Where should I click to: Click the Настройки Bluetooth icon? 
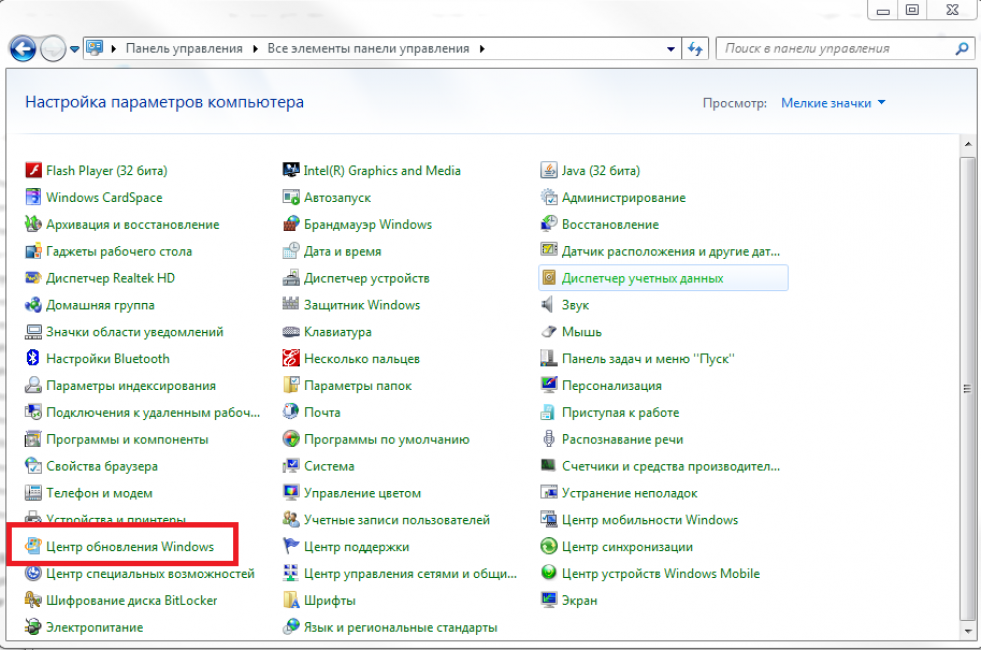click(x=33, y=358)
